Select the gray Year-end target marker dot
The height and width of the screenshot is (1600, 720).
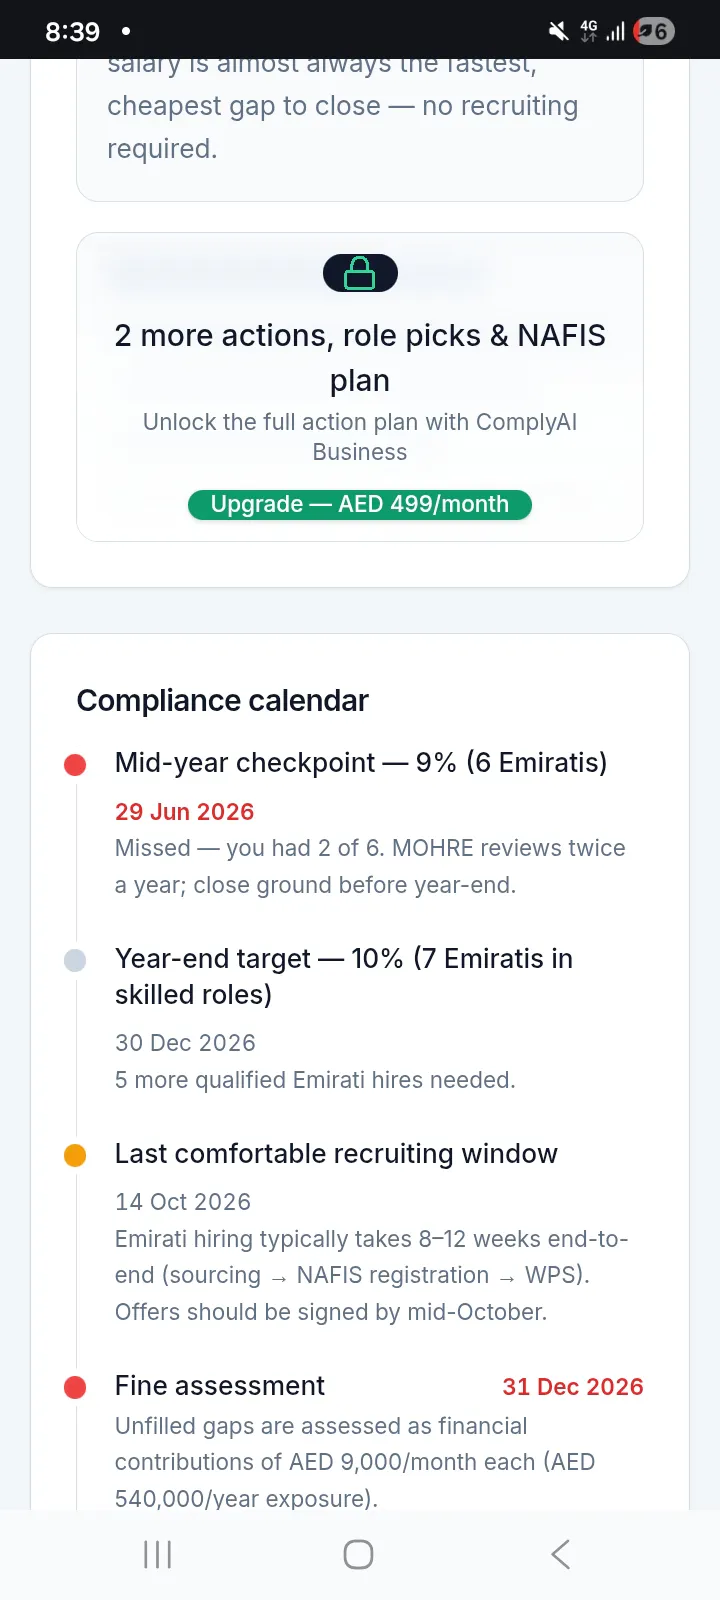click(75, 960)
